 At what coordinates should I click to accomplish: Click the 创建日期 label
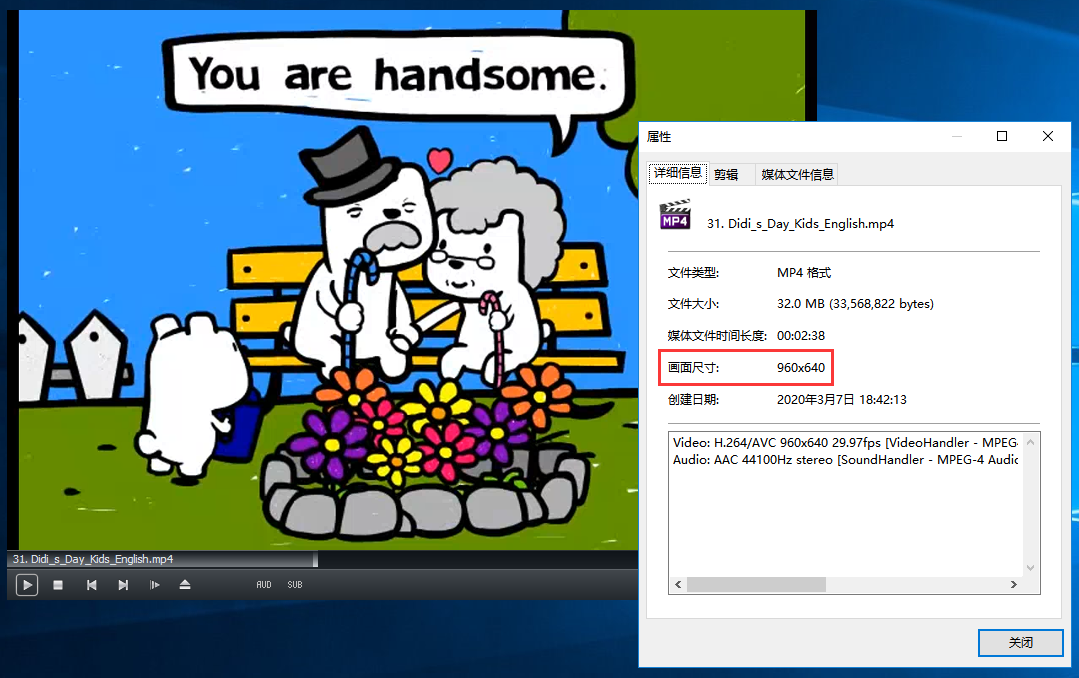pos(693,400)
